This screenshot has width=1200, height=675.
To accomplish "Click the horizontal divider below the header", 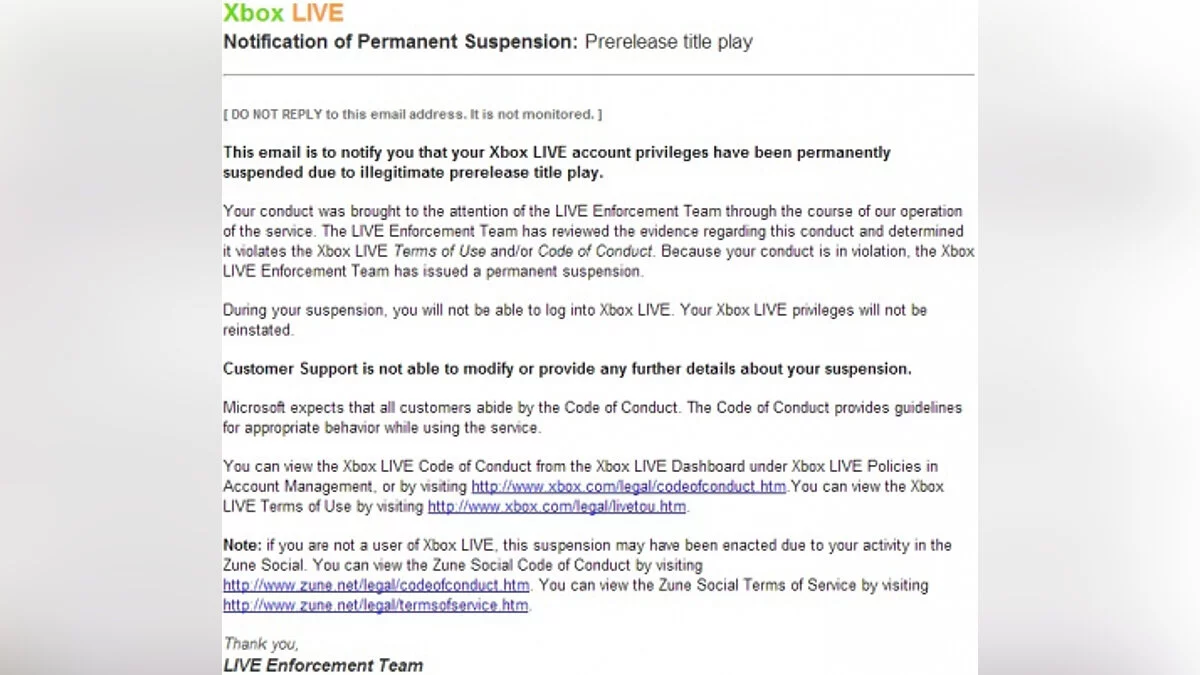I will pyautogui.click(x=598, y=74).
